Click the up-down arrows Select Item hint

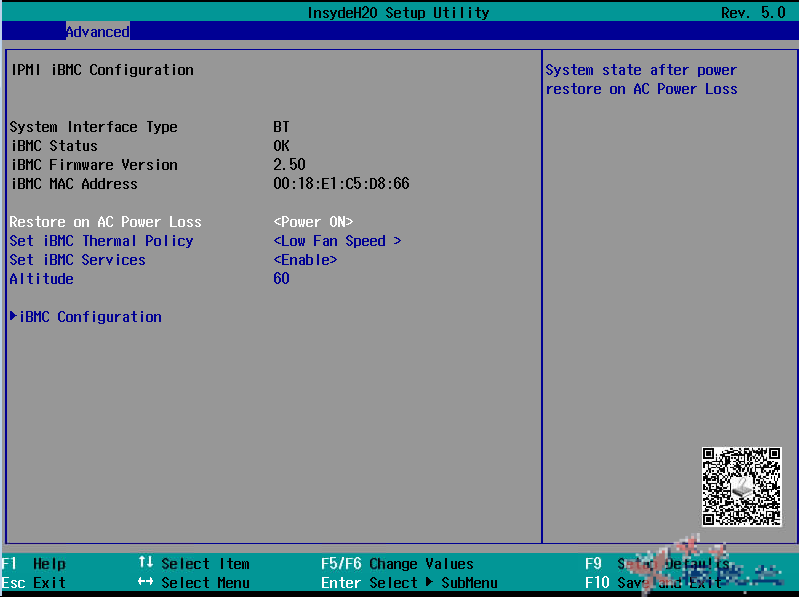[x=194, y=564]
